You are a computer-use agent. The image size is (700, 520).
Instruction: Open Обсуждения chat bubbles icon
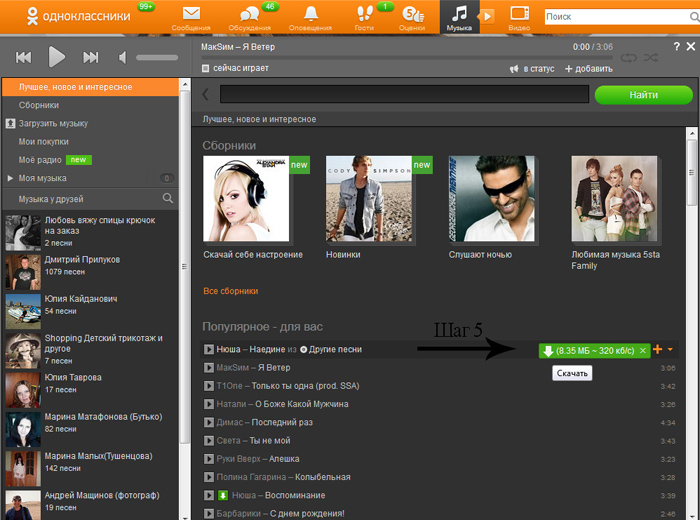click(x=249, y=14)
